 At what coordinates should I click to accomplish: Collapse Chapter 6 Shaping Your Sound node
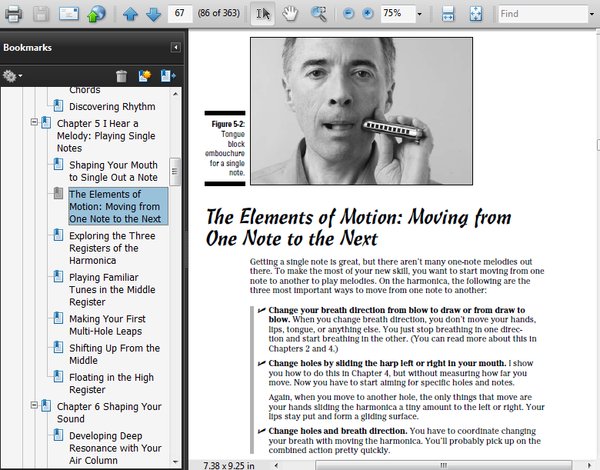pos(34,406)
